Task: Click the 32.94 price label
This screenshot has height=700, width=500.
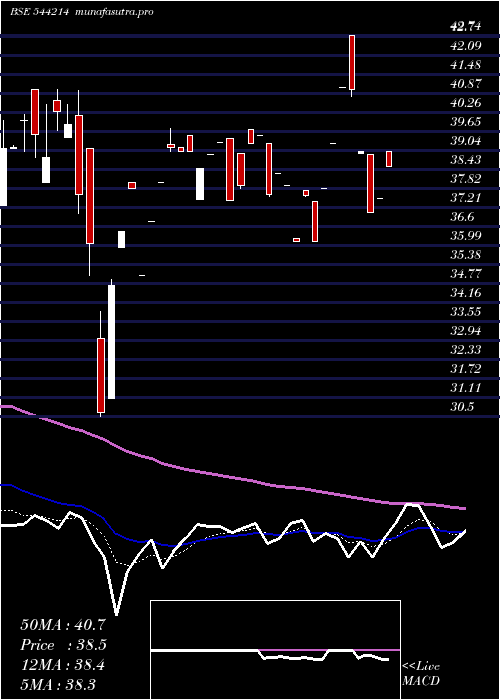Action: 466,331
